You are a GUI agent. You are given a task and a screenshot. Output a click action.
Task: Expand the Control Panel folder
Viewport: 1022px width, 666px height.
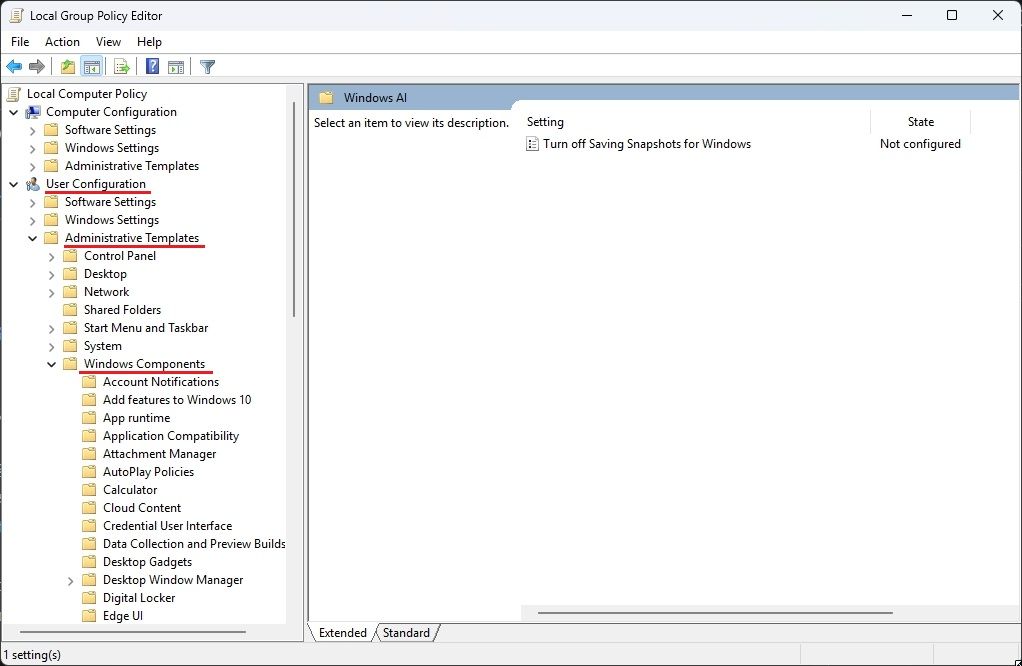51,256
